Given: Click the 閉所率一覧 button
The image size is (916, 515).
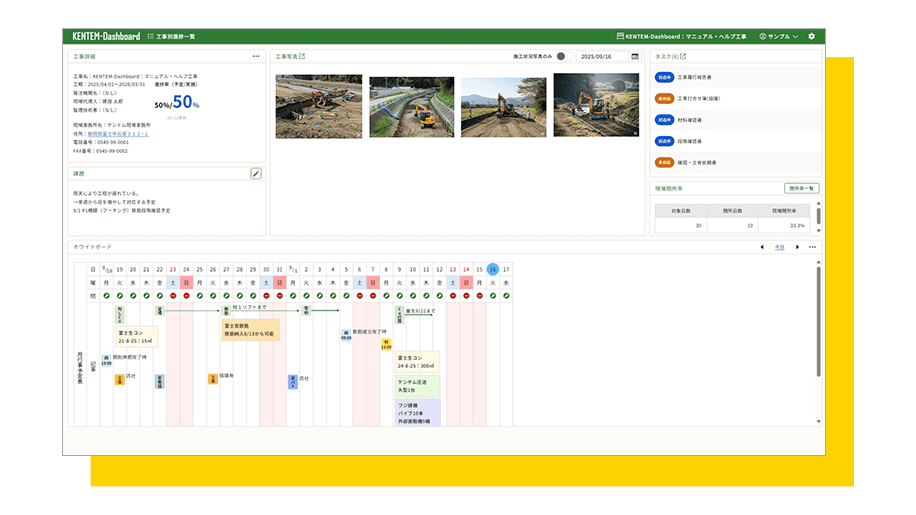Looking at the screenshot, I should click(802, 188).
